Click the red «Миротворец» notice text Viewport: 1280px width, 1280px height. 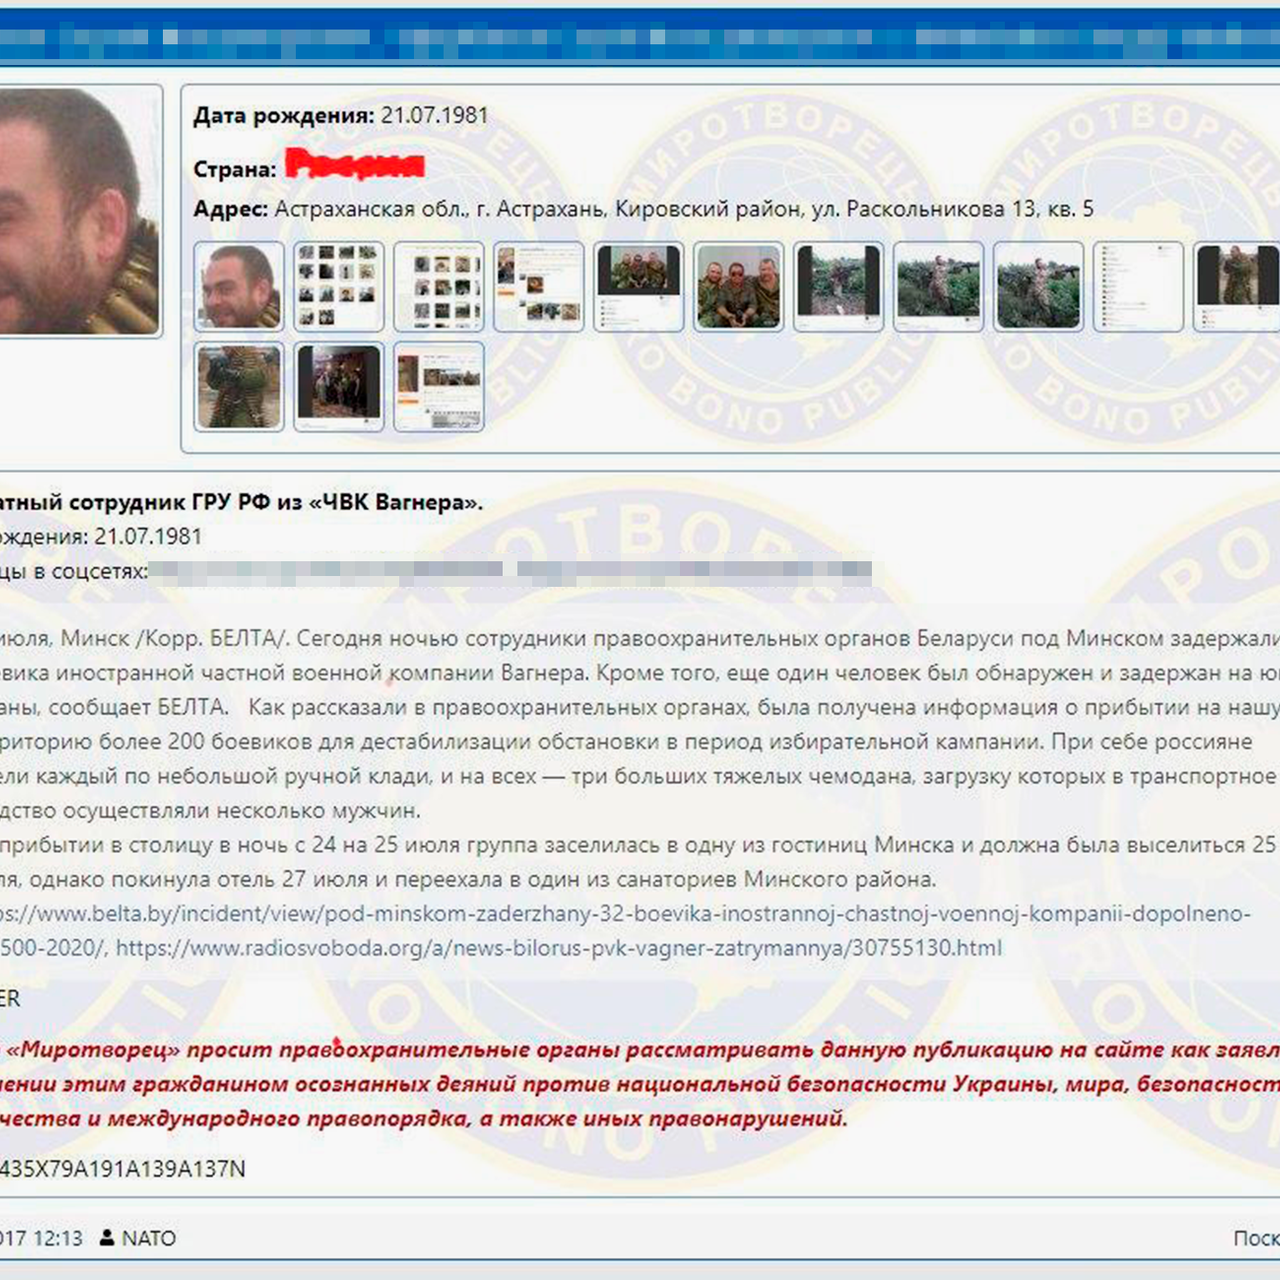pyautogui.click(x=640, y=1084)
